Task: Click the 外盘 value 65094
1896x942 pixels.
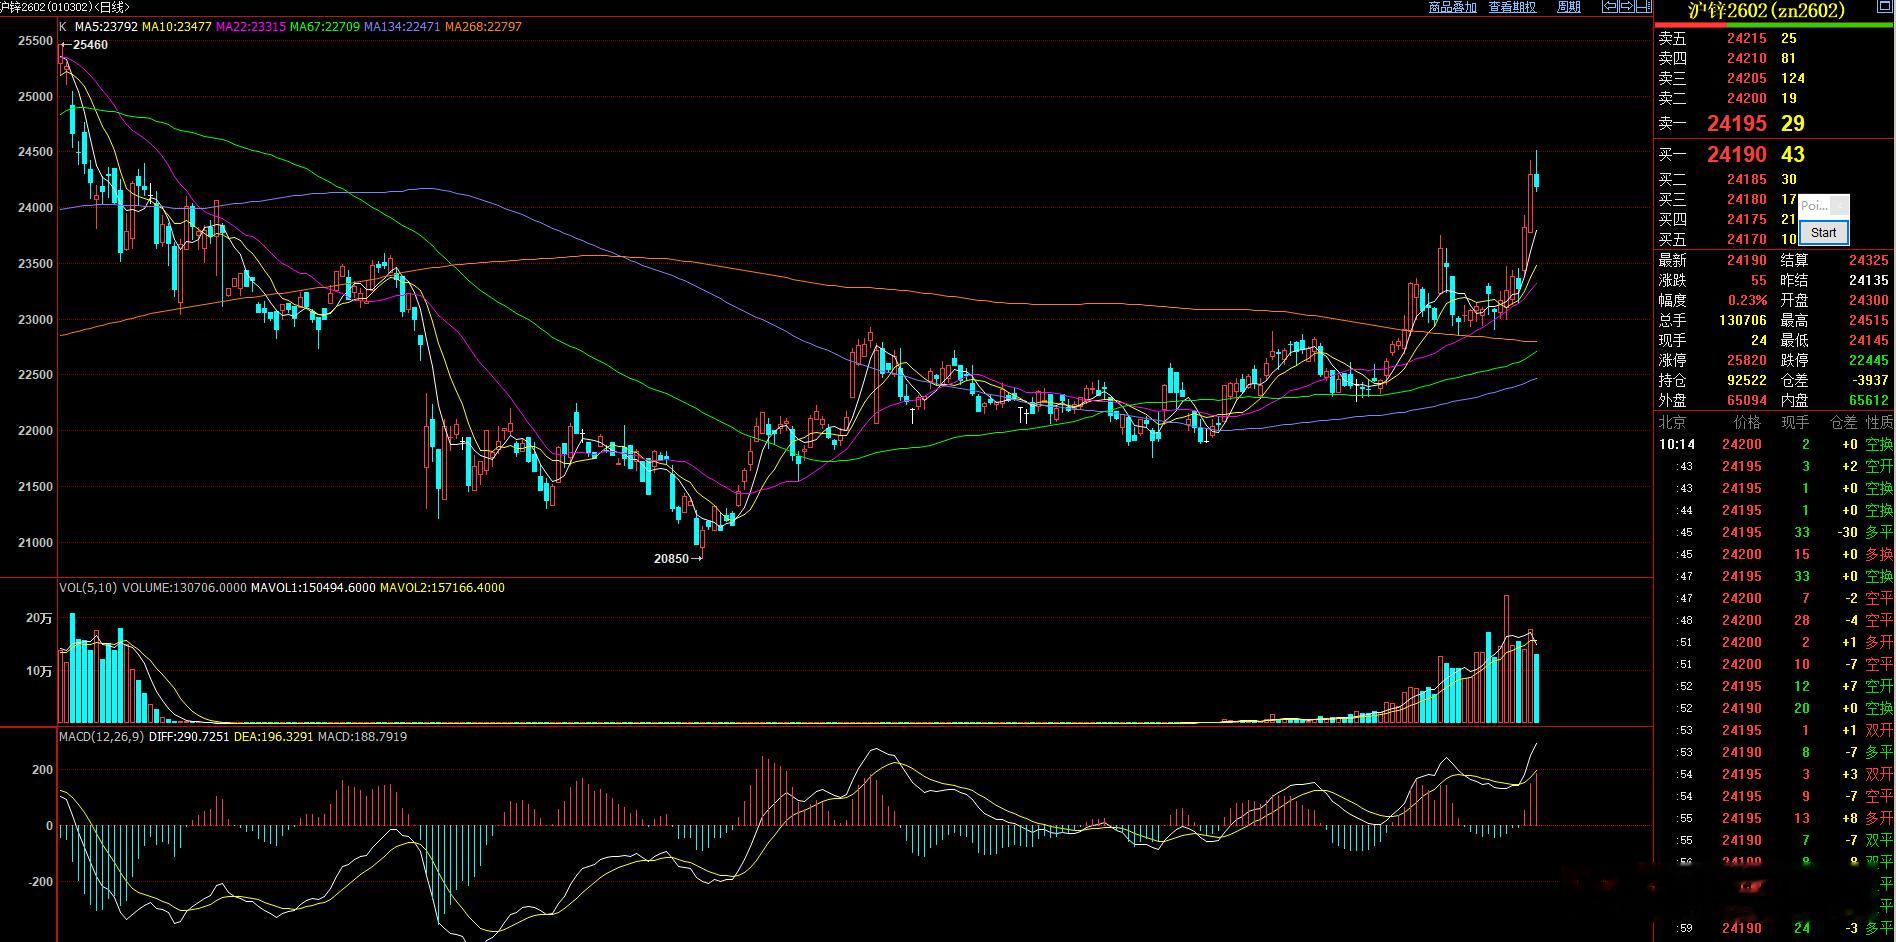Action: pyautogui.click(x=1747, y=401)
